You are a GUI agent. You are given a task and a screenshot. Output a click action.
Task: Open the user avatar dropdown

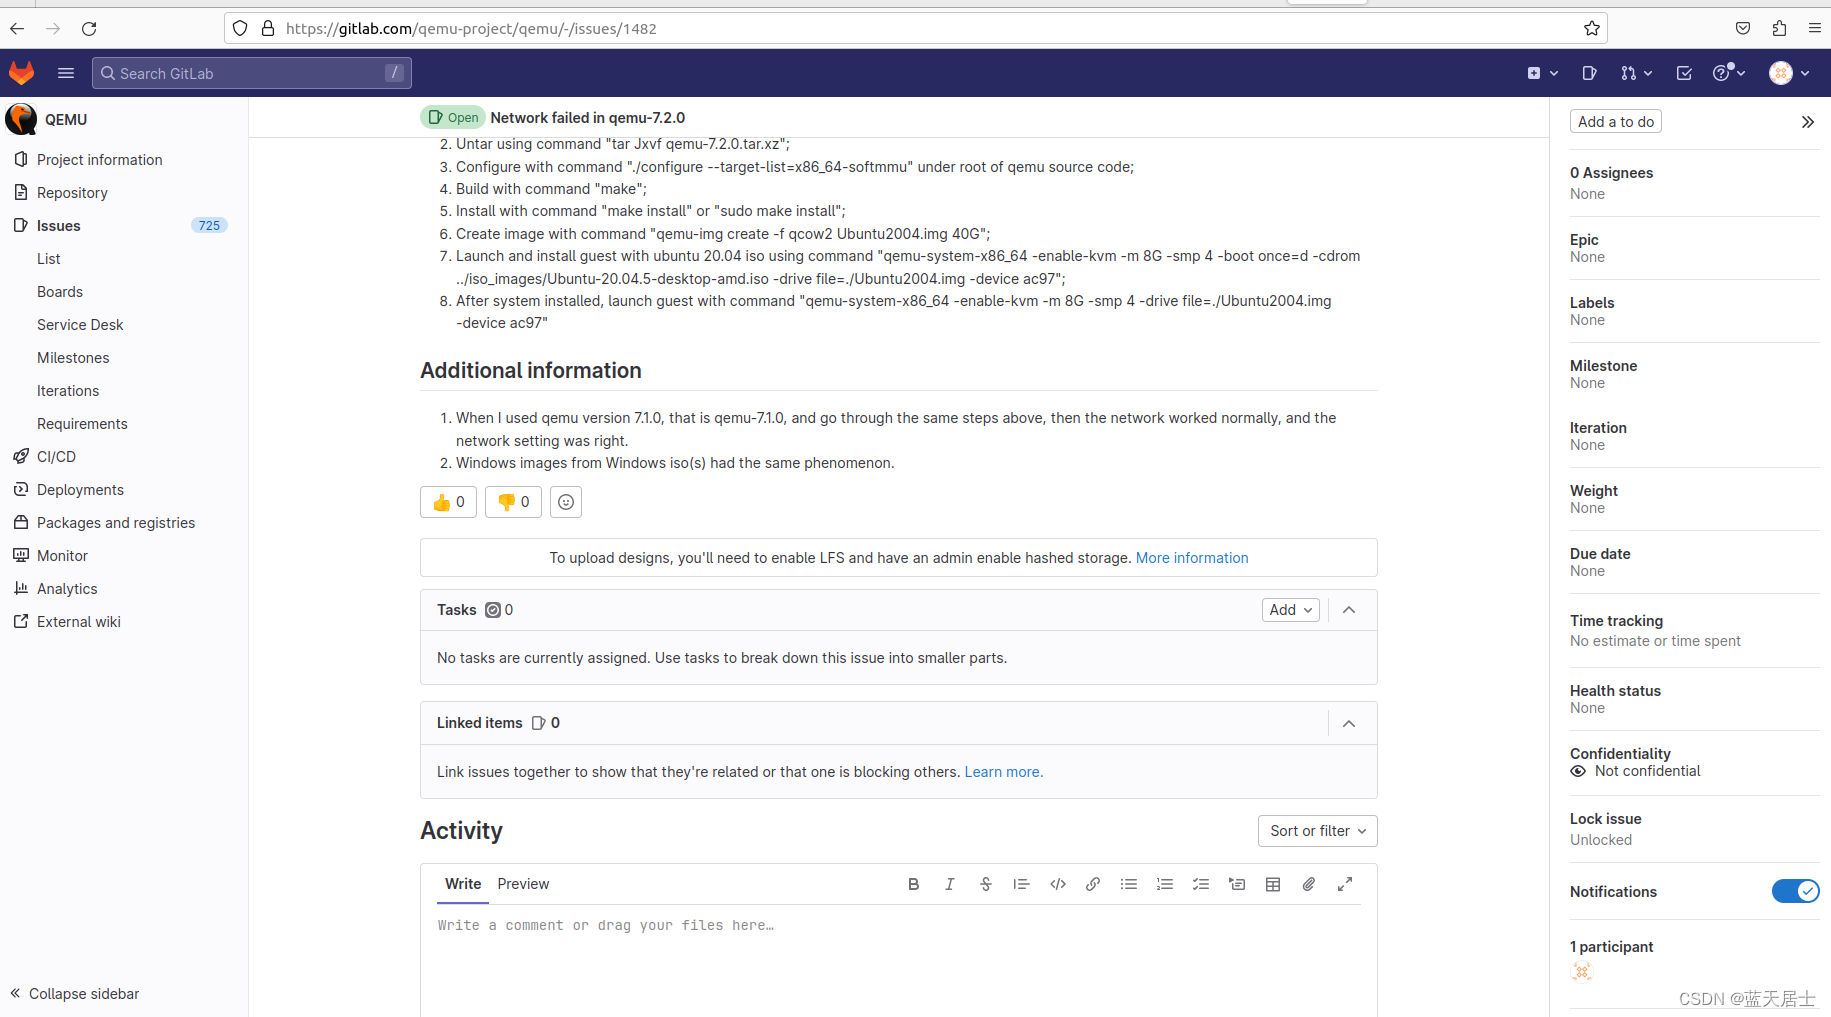(1790, 73)
